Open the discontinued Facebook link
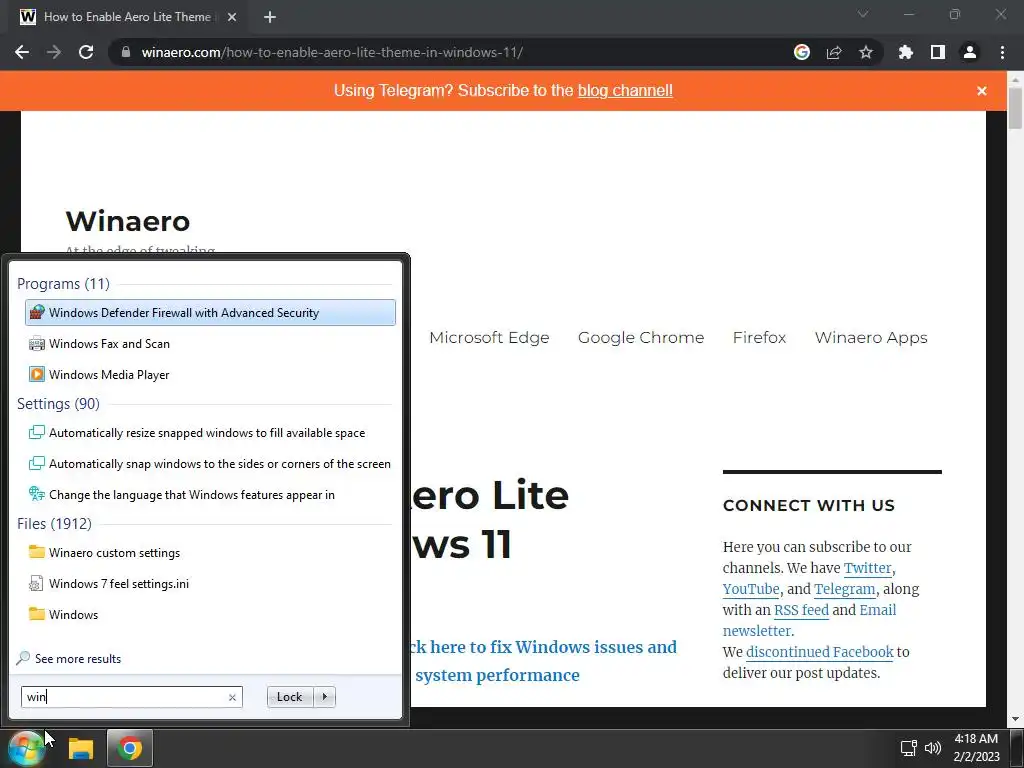The width and height of the screenshot is (1024, 768). point(820,652)
